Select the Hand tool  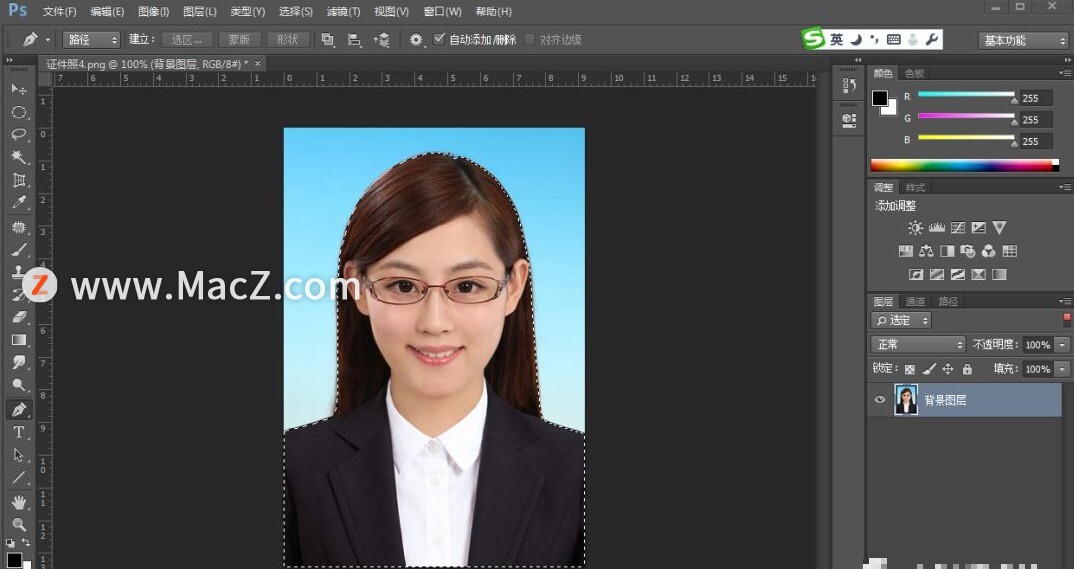pos(18,503)
